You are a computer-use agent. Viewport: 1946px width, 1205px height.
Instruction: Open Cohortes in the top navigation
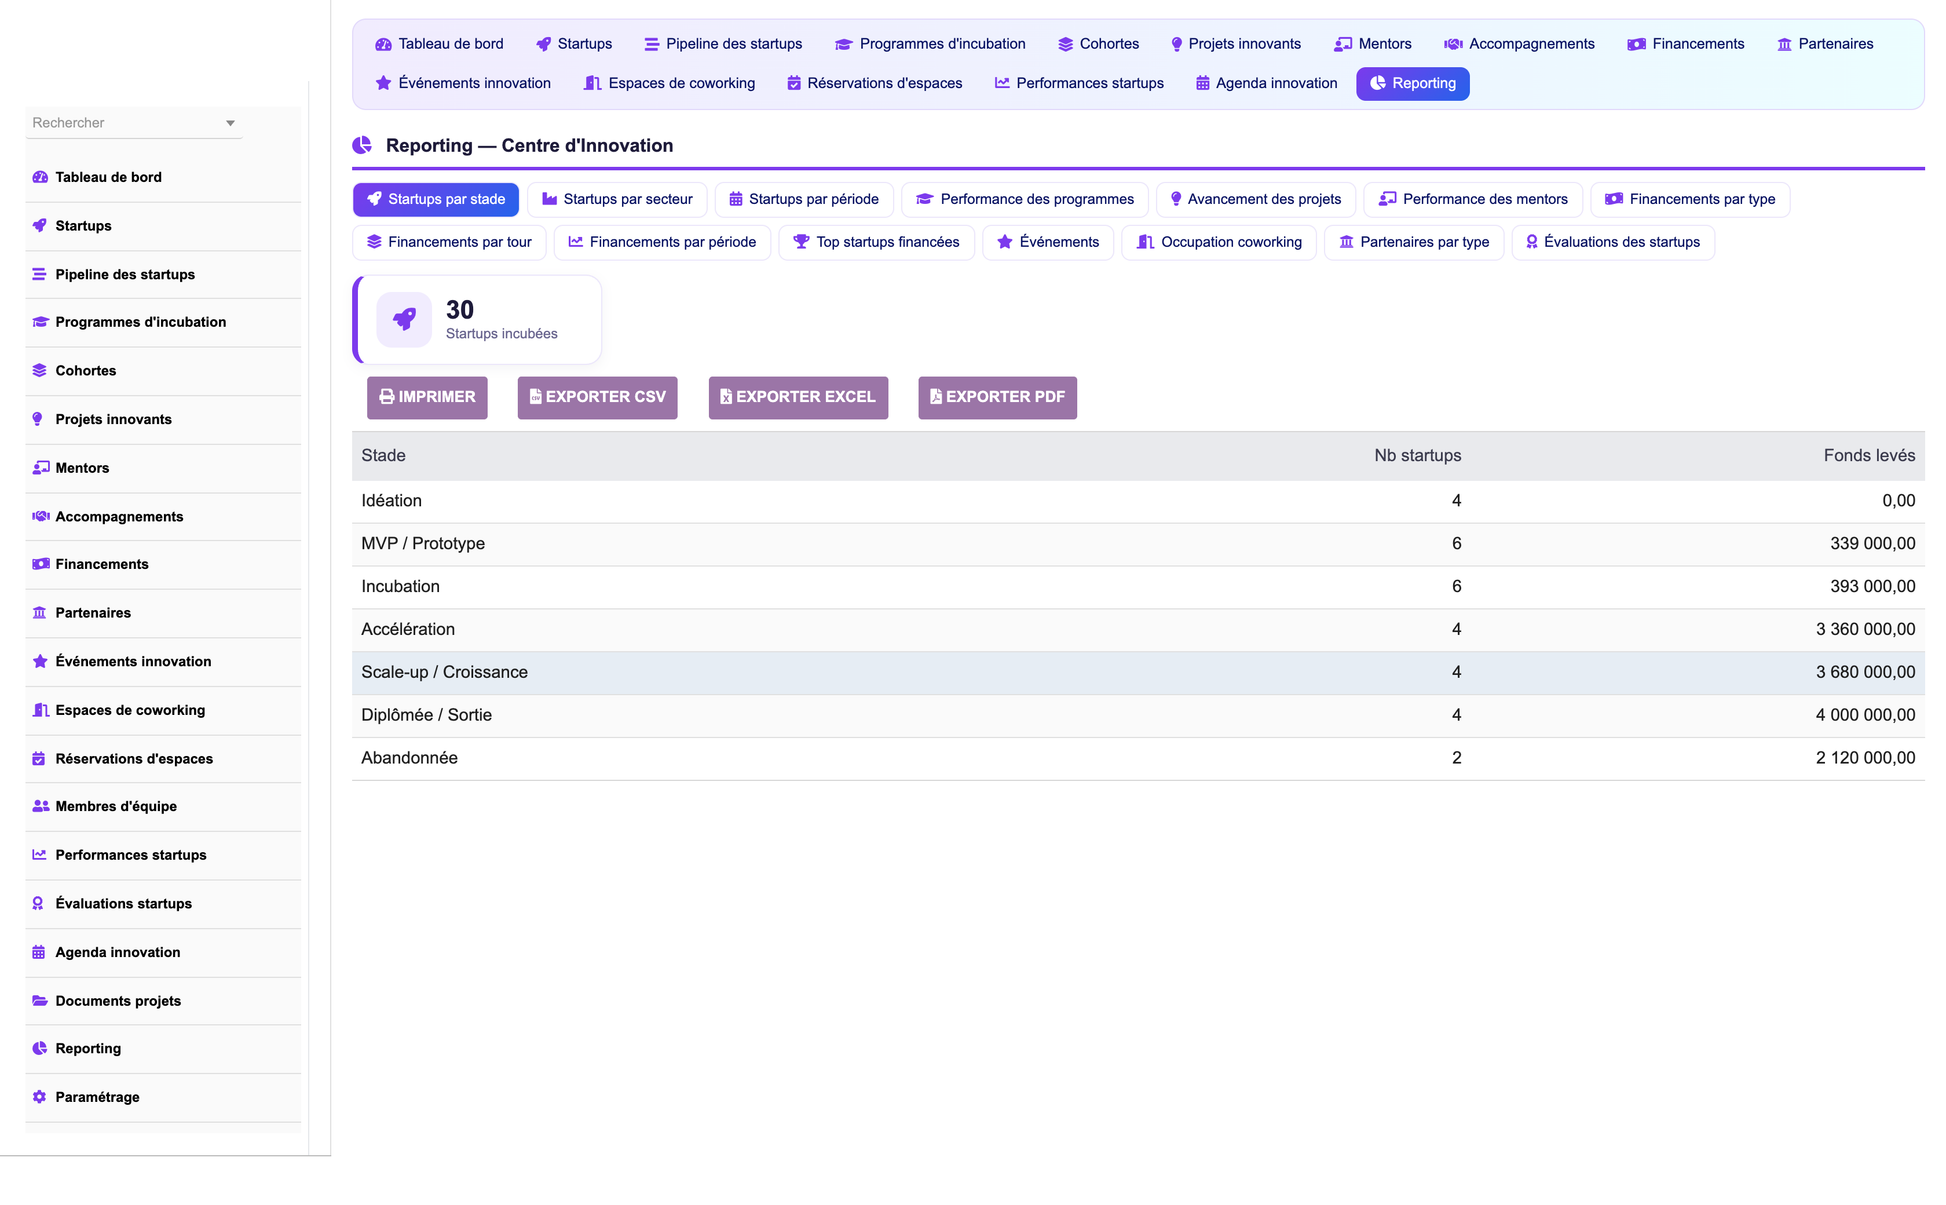click(1098, 44)
